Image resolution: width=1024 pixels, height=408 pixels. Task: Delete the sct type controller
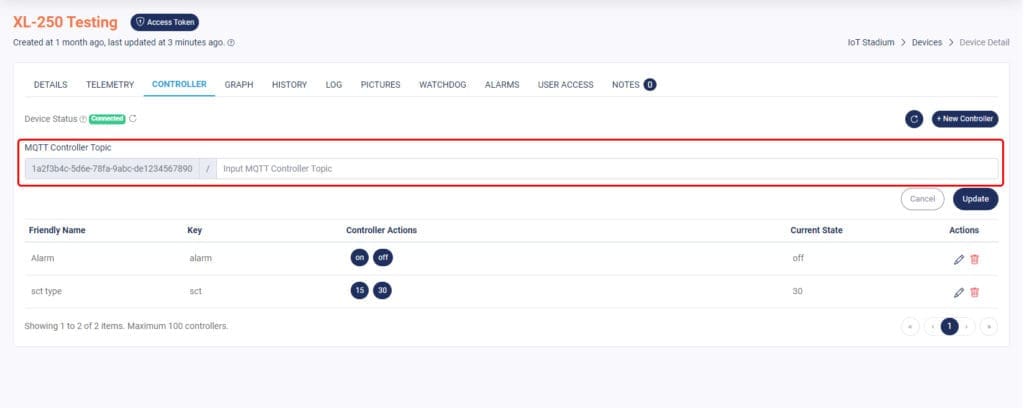point(975,292)
